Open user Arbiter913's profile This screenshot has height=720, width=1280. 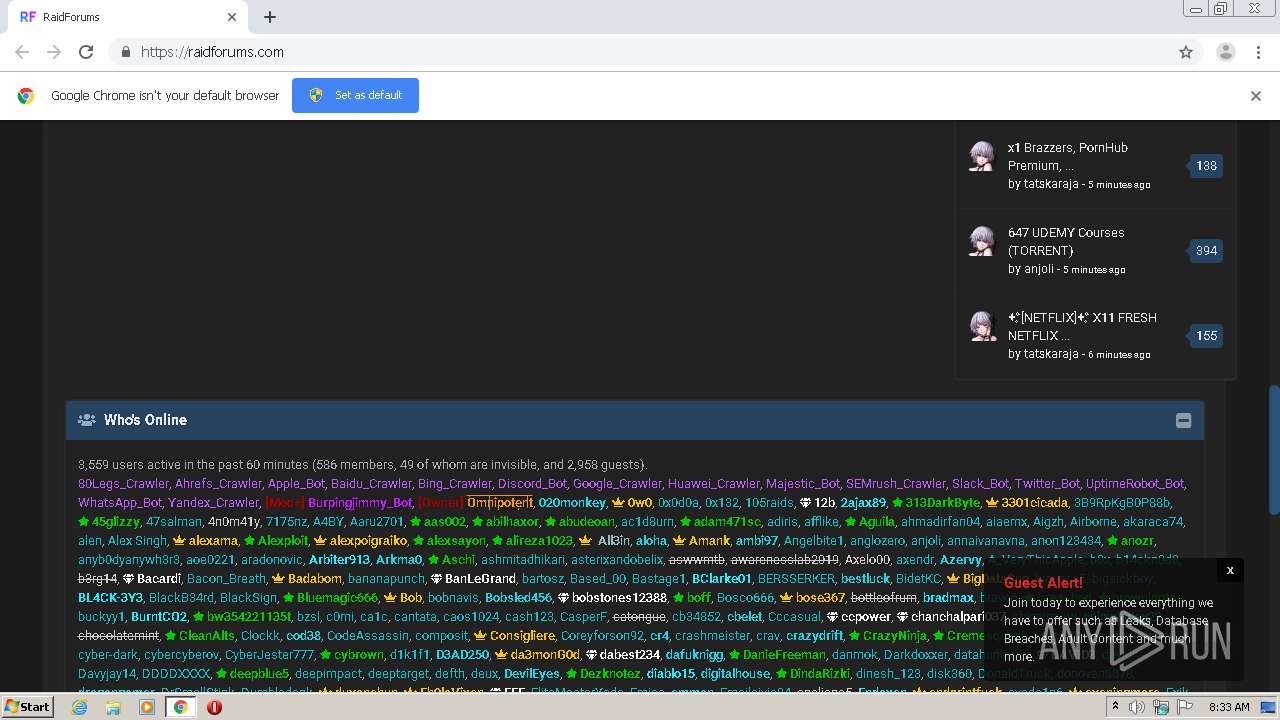pos(339,560)
